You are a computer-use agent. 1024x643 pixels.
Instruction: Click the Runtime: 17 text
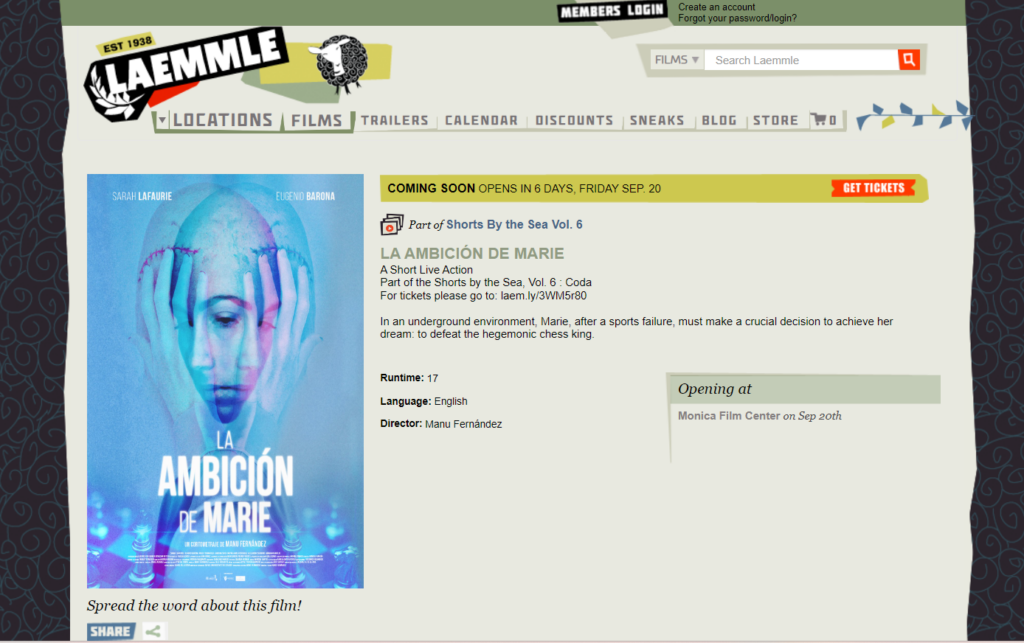pyautogui.click(x=409, y=378)
